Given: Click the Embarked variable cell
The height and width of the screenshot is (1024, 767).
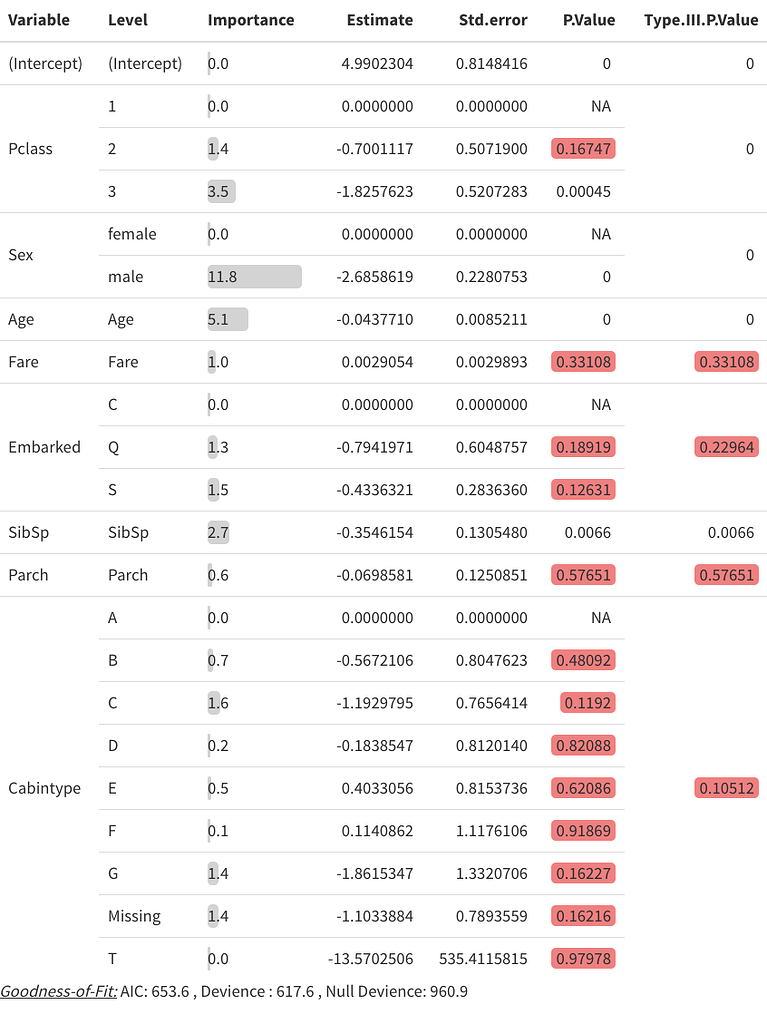Looking at the screenshot, I should (x=44, y=447).
